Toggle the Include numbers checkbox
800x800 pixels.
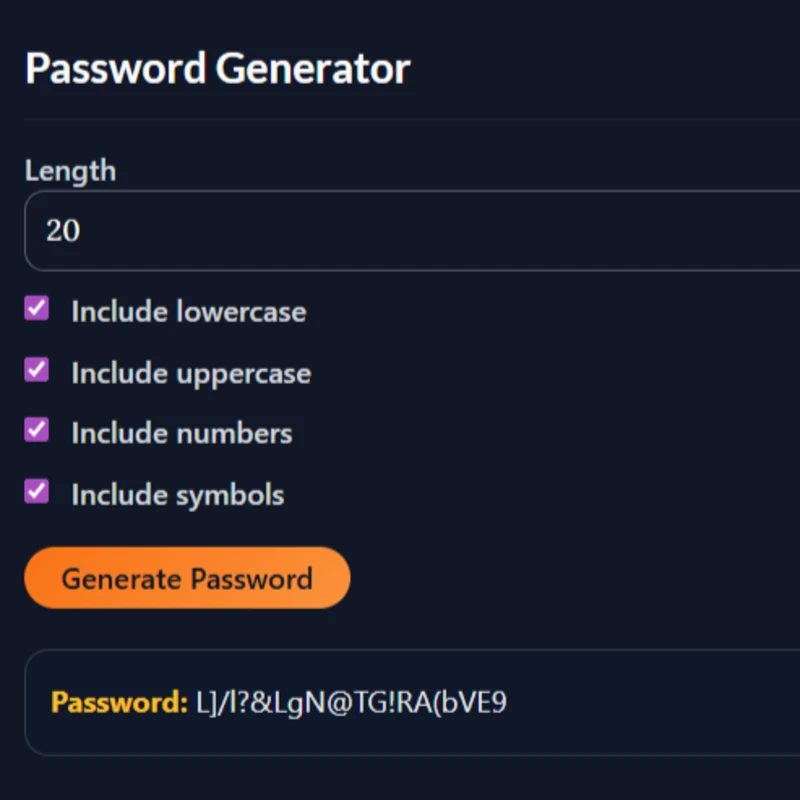point(36,430)
